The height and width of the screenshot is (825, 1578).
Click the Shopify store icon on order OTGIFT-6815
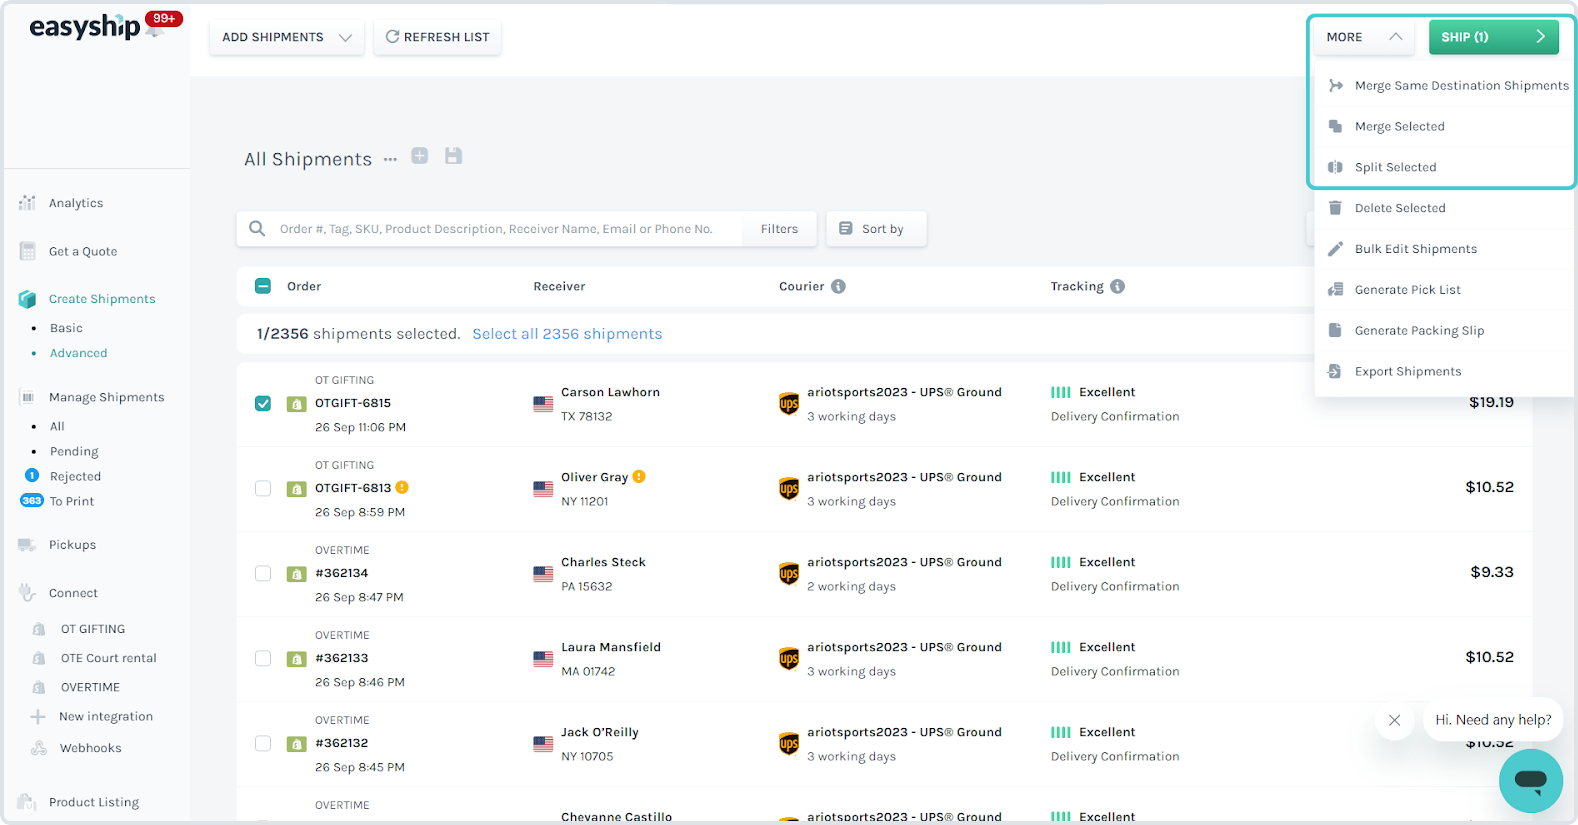click(297, 404)
